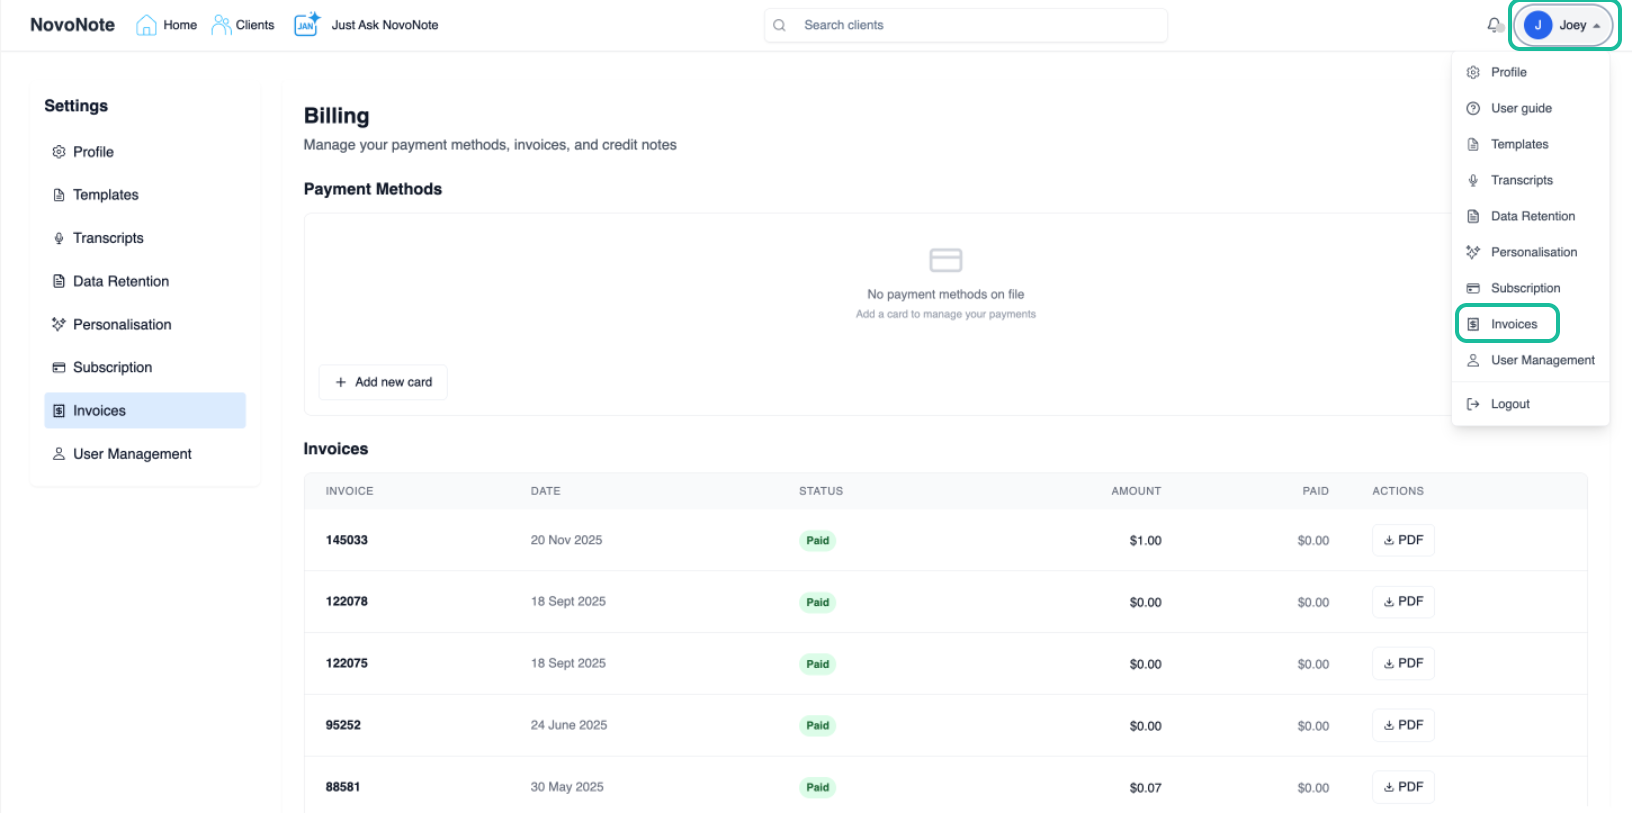
Task: Click the notification bell icon
Action: pos(1494,25)
